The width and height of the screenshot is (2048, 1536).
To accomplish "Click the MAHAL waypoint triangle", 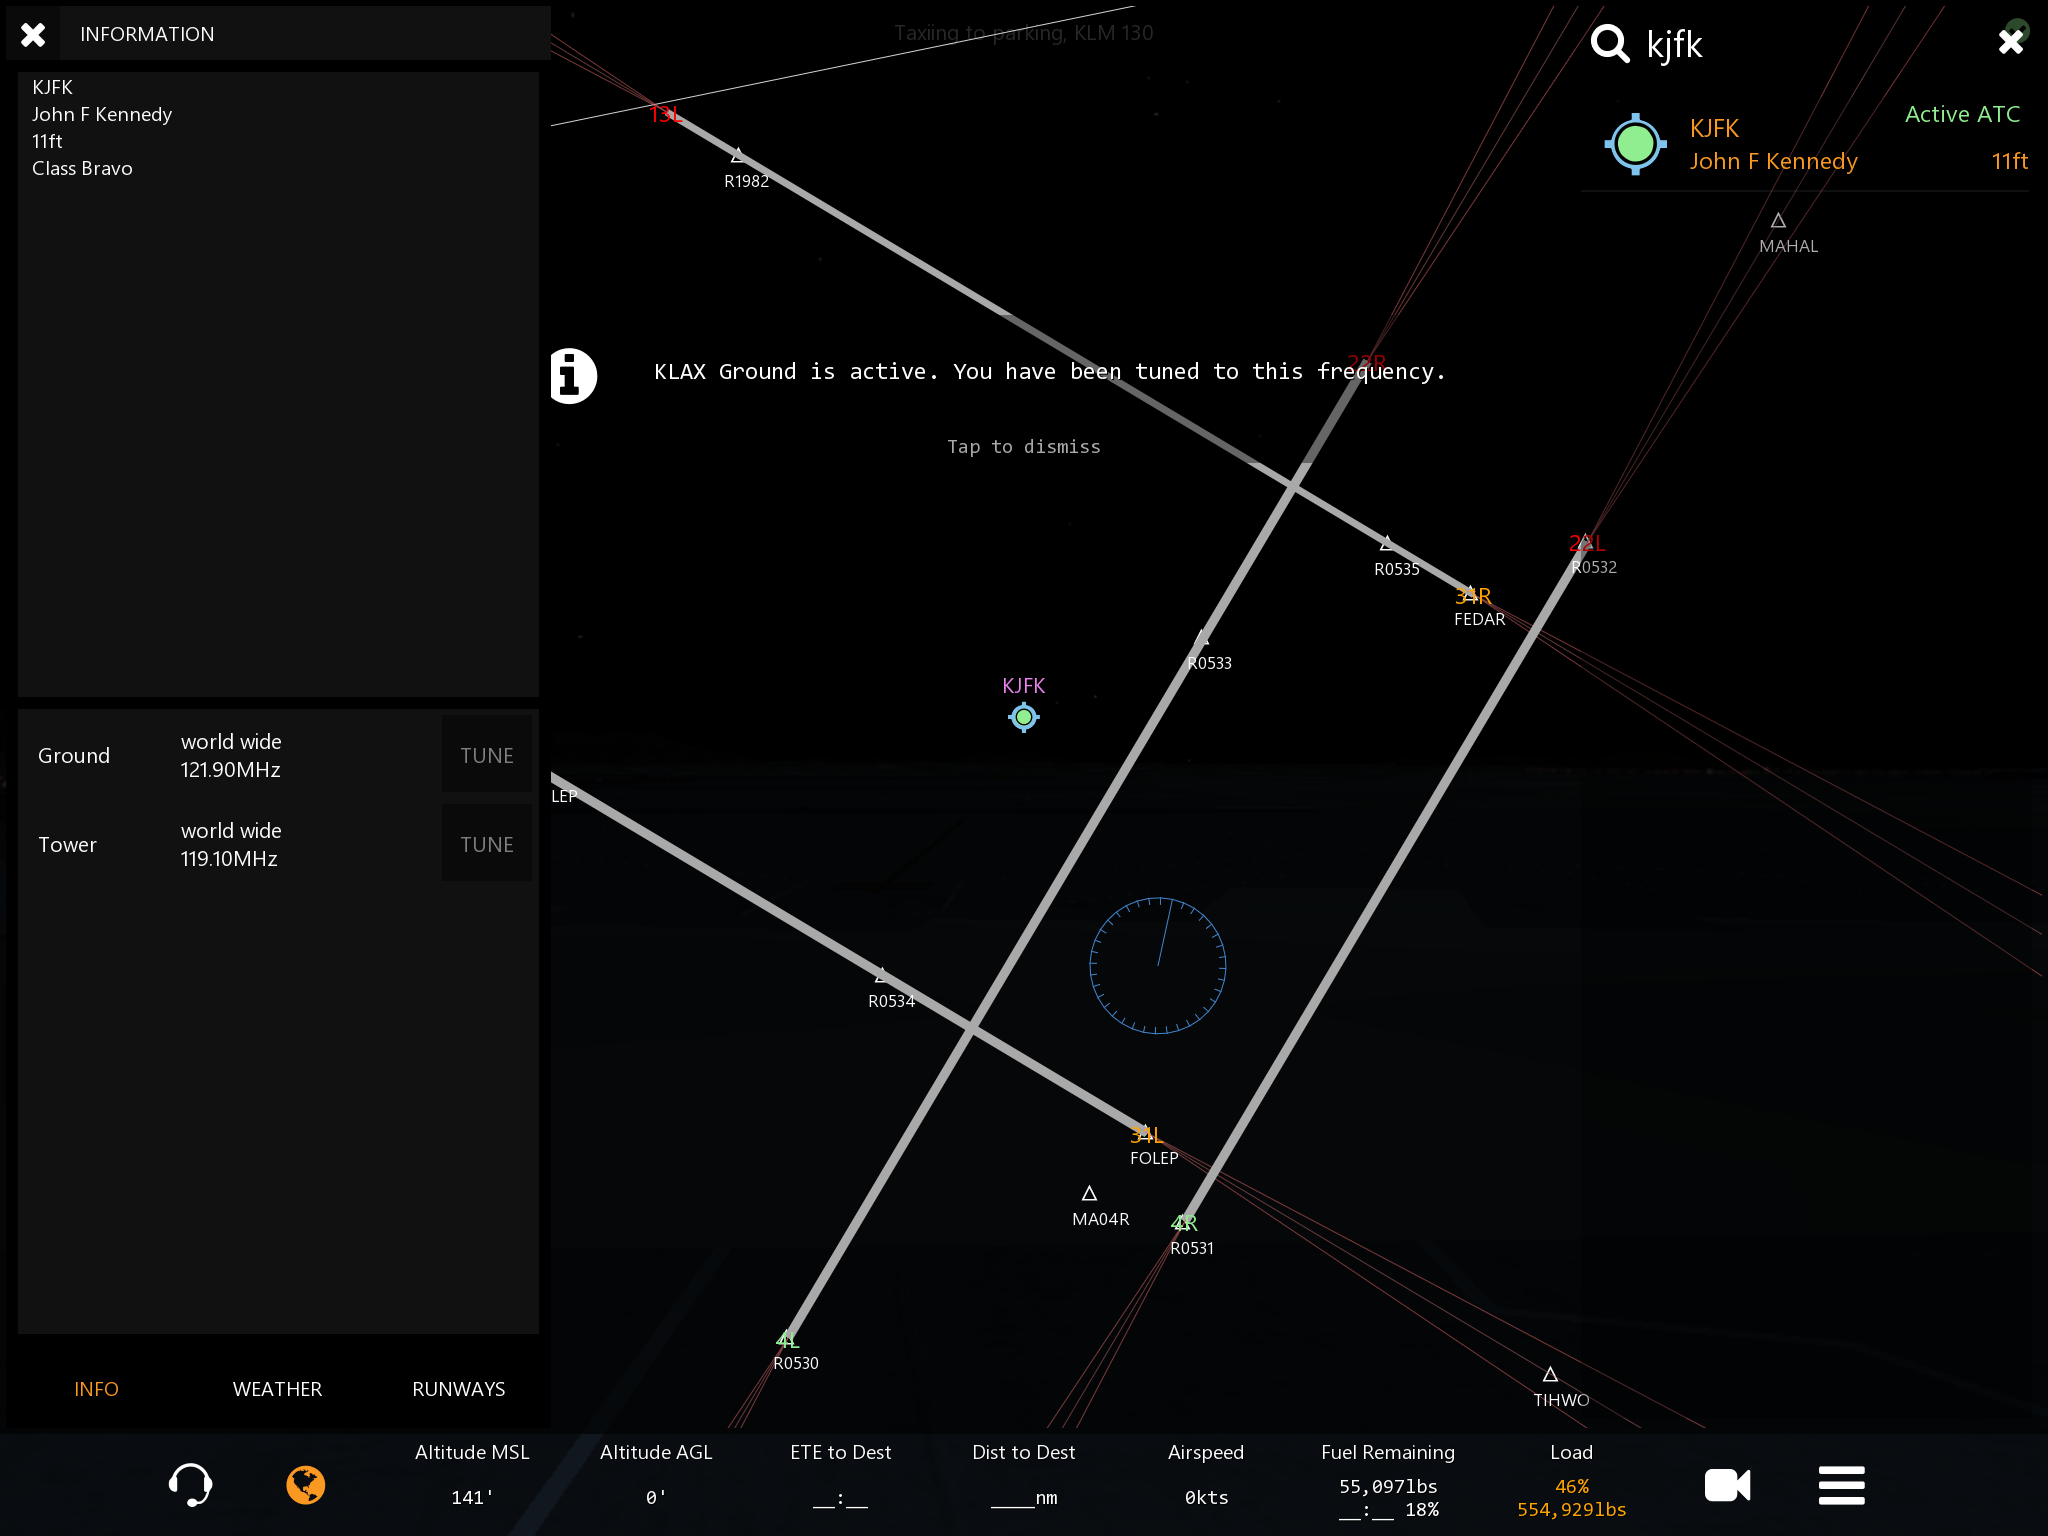I will (x=1778, y=221).
